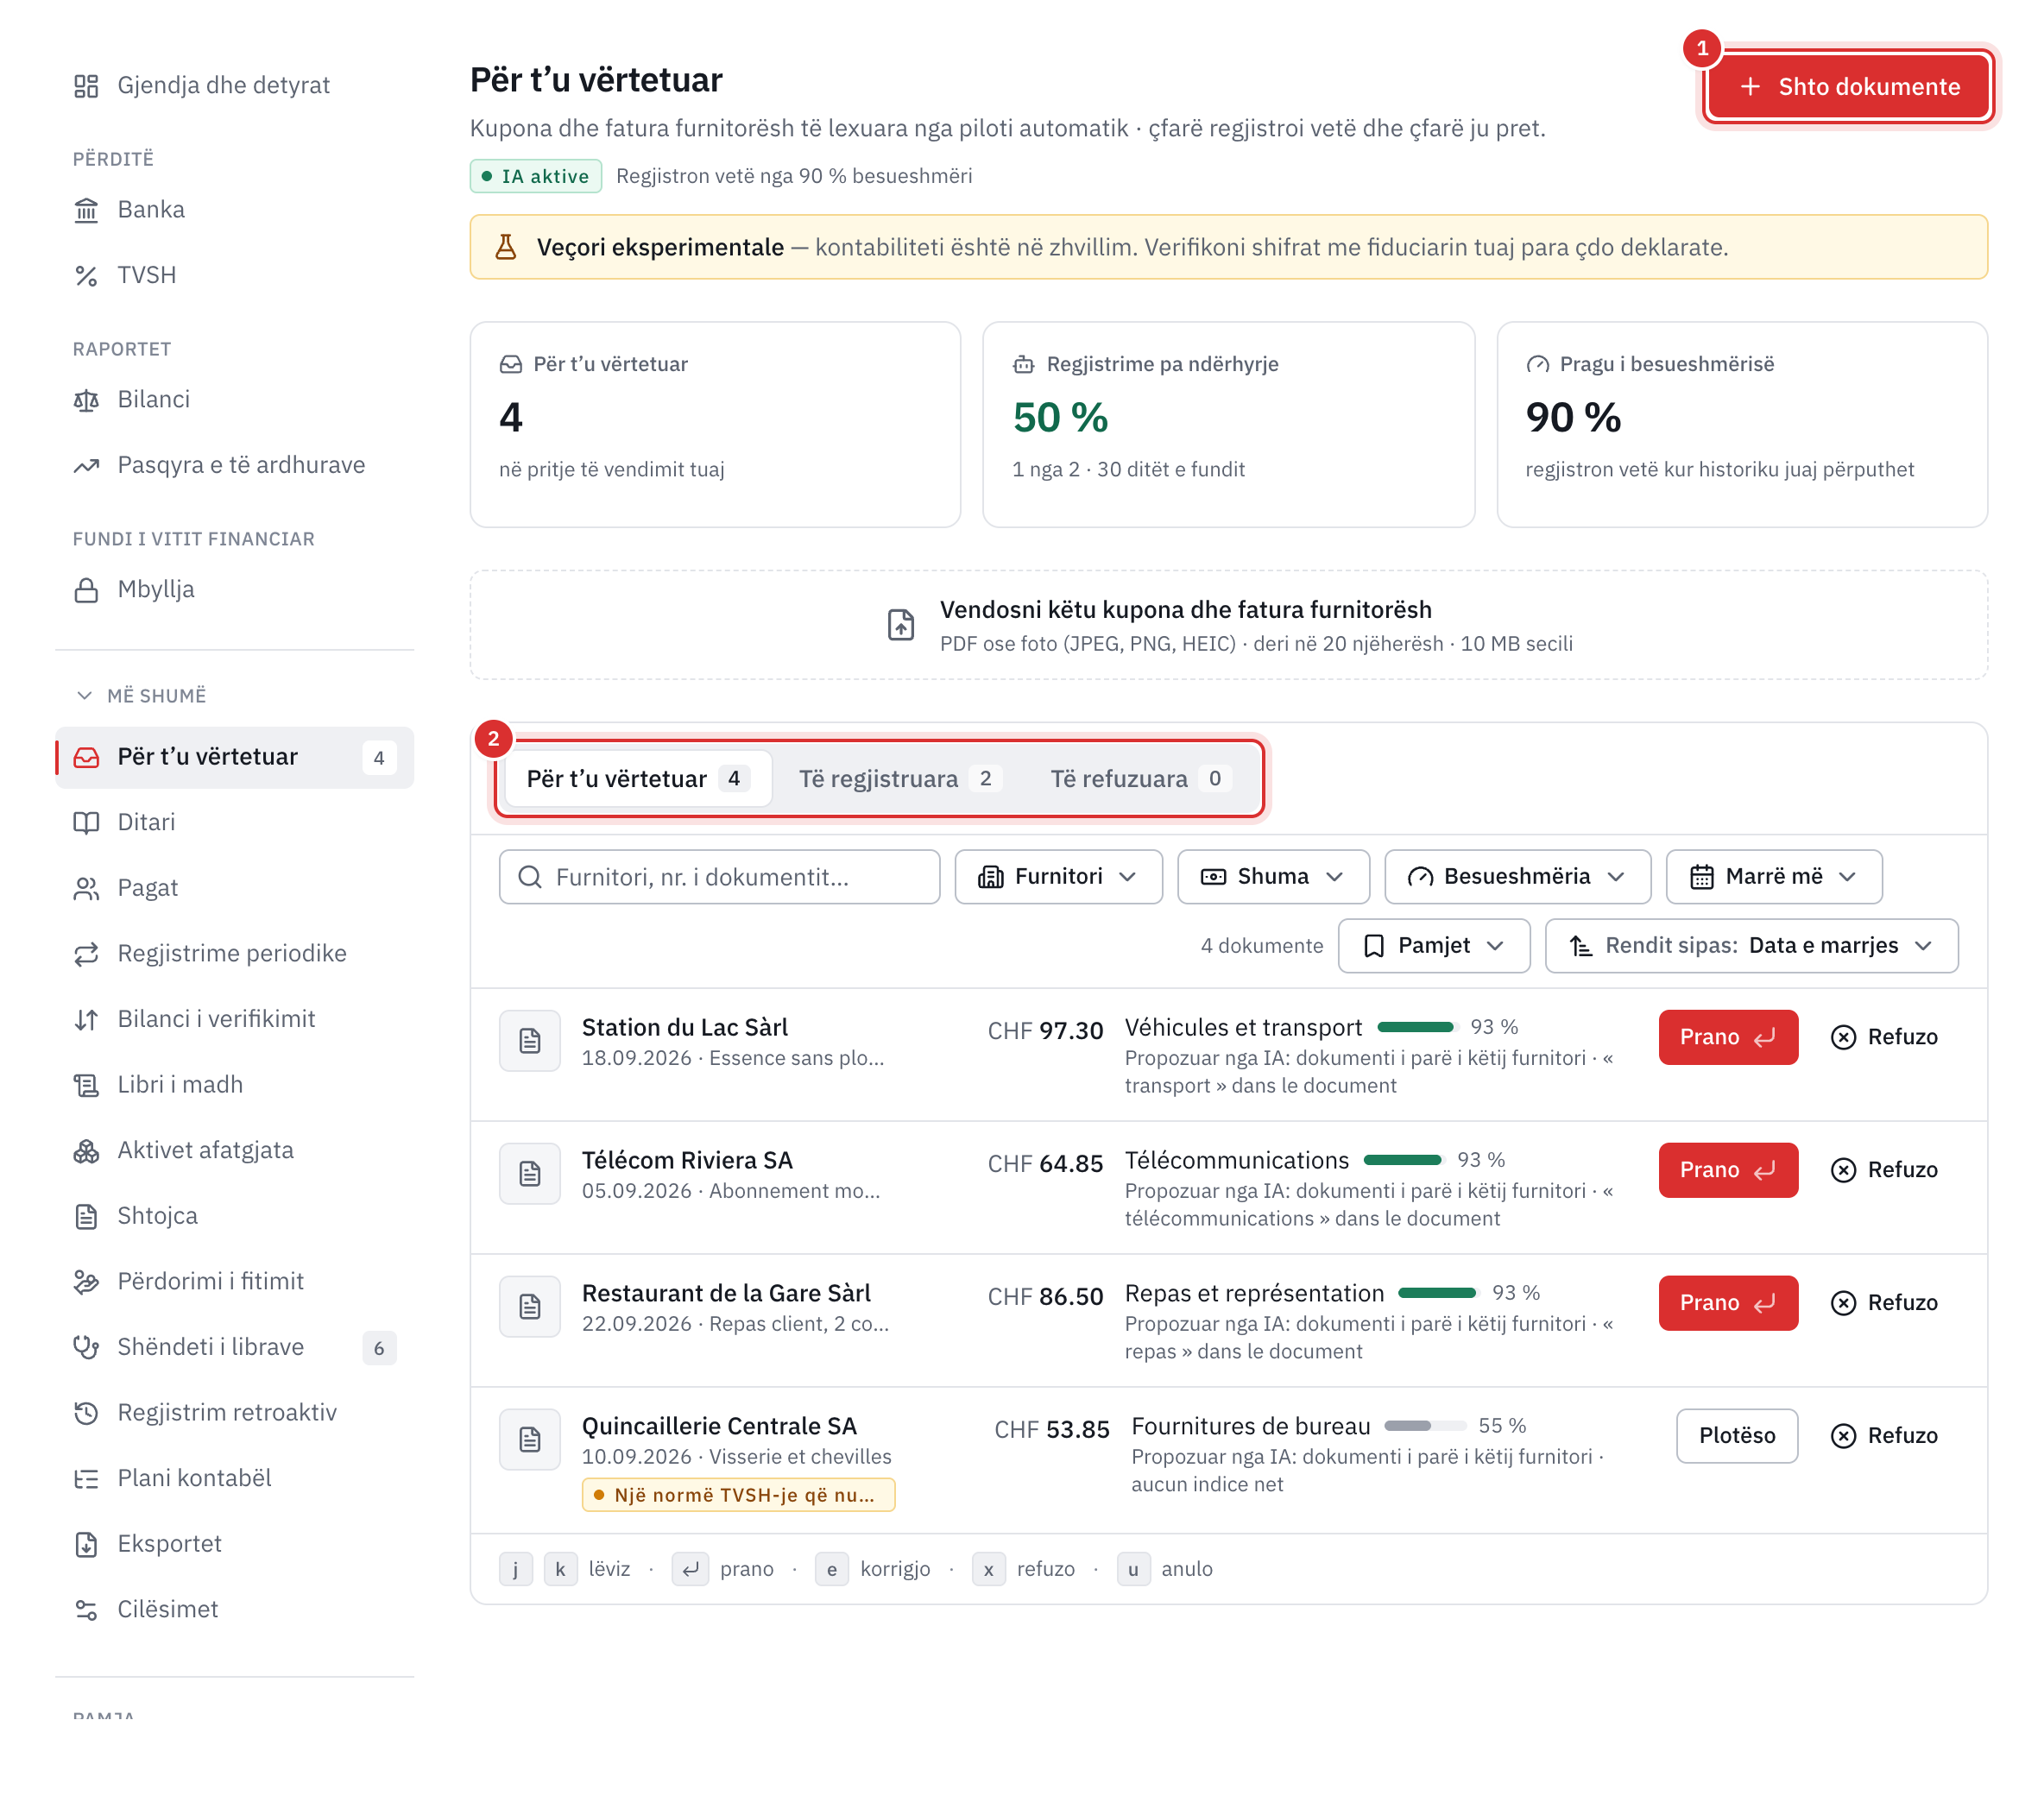This screenshot has height=1802, width=2044.
Task: Open Shëndeti i librave
Action: tap(233, 1347)
